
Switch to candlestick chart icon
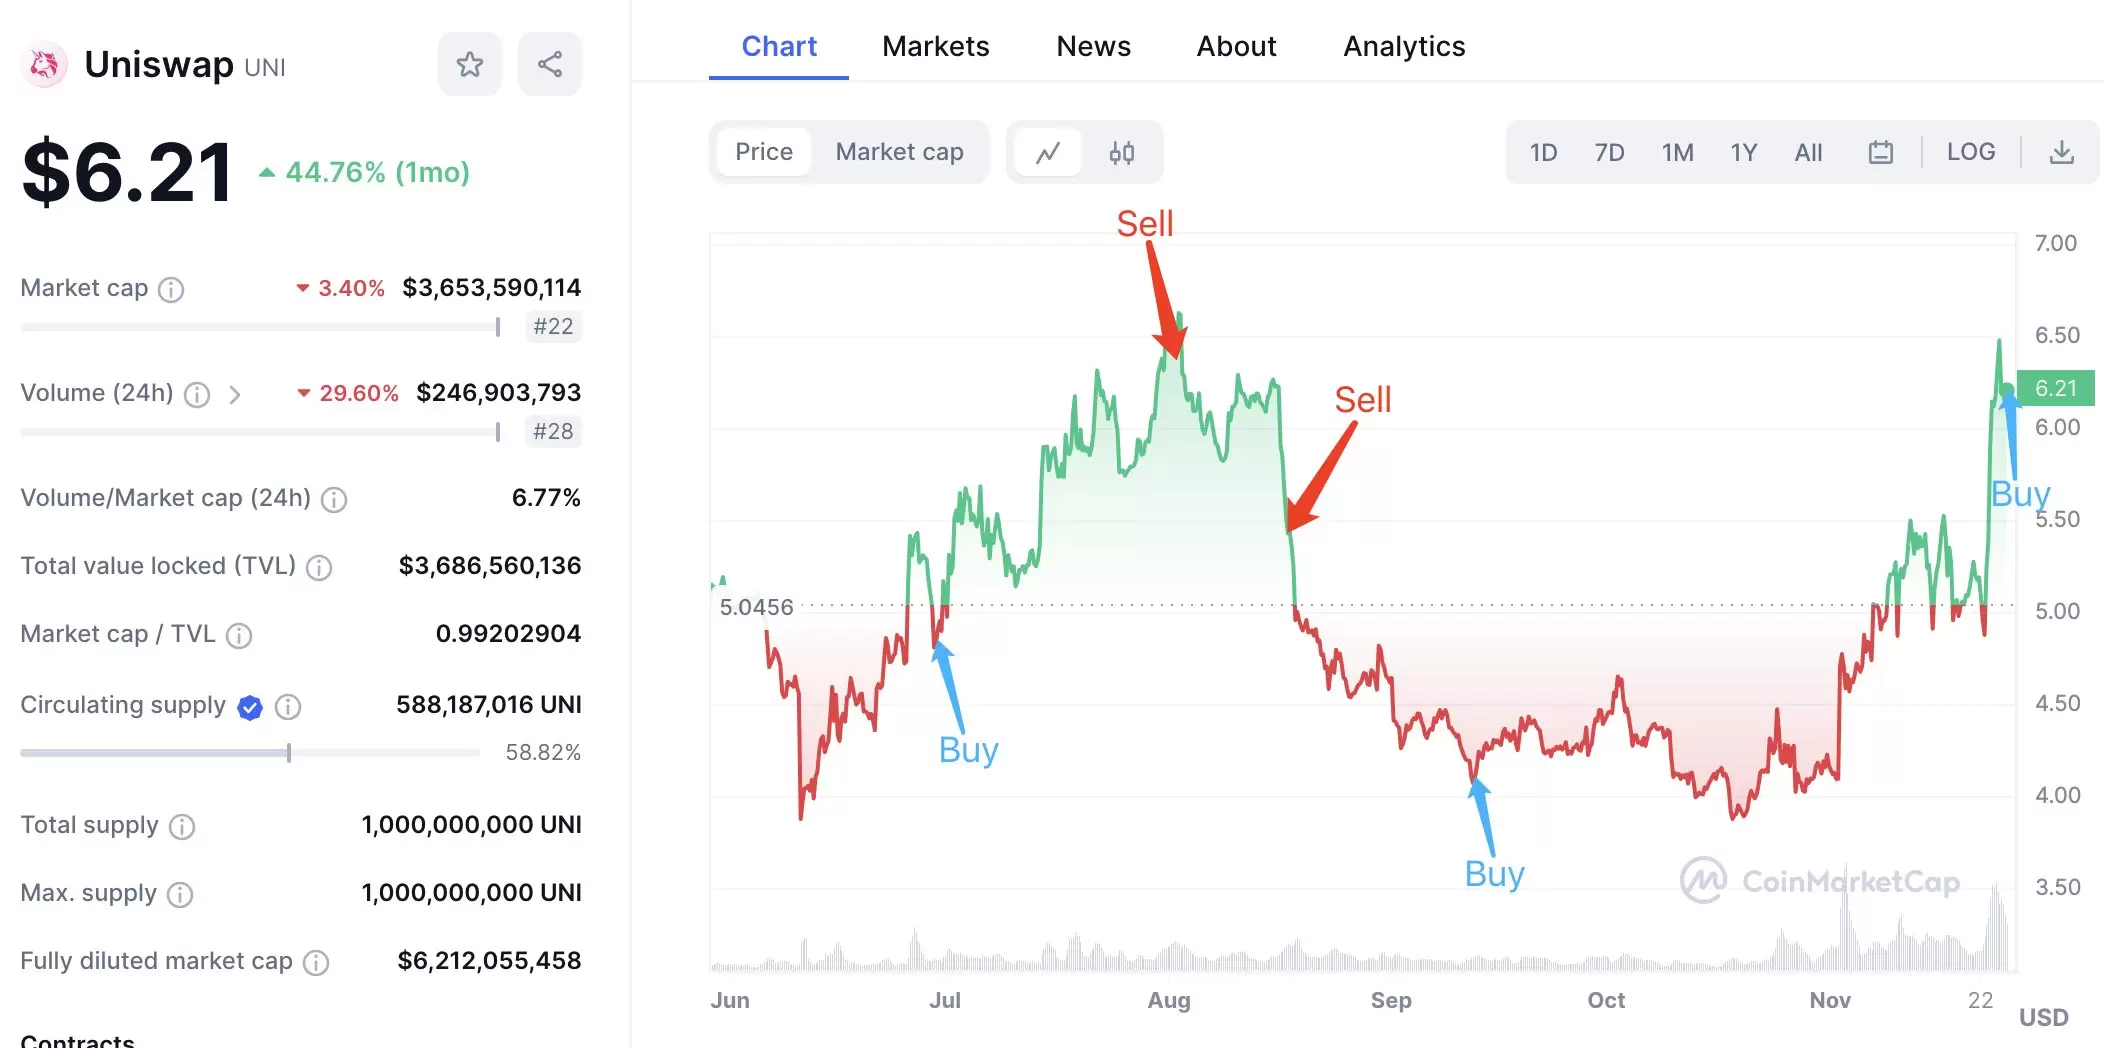pos(1121,153)
